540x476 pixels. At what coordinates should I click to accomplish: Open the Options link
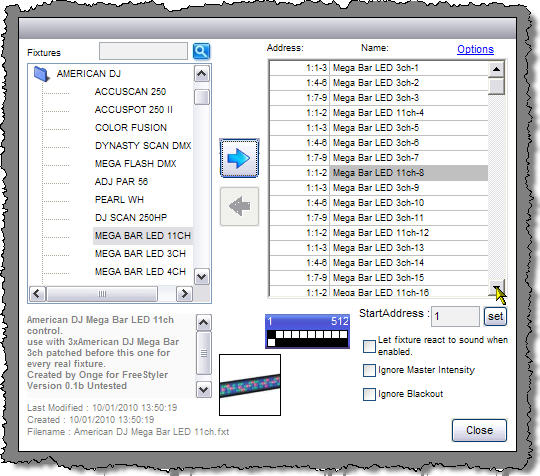click(475, 49)
